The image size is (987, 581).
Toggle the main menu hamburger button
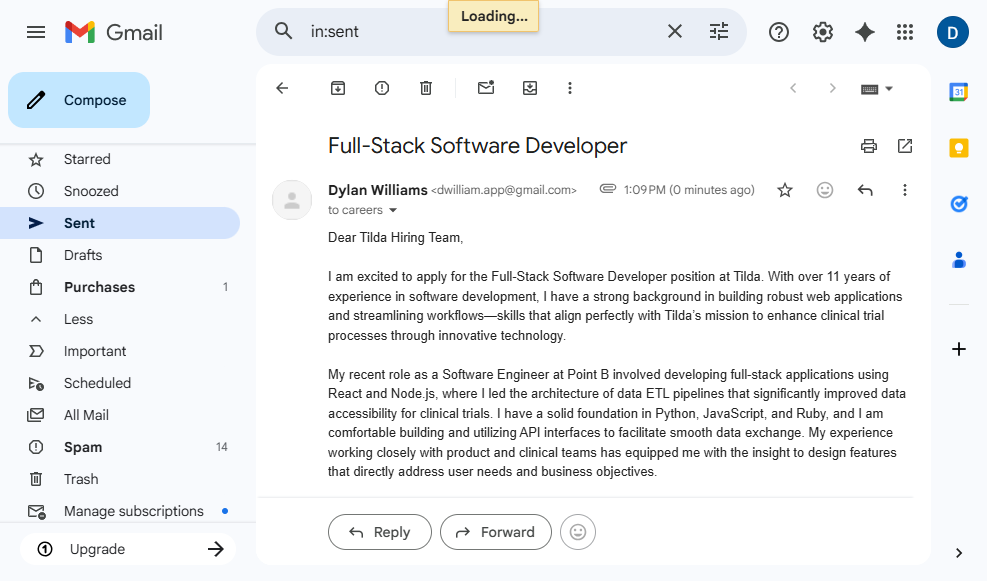(x=36, y=32)
